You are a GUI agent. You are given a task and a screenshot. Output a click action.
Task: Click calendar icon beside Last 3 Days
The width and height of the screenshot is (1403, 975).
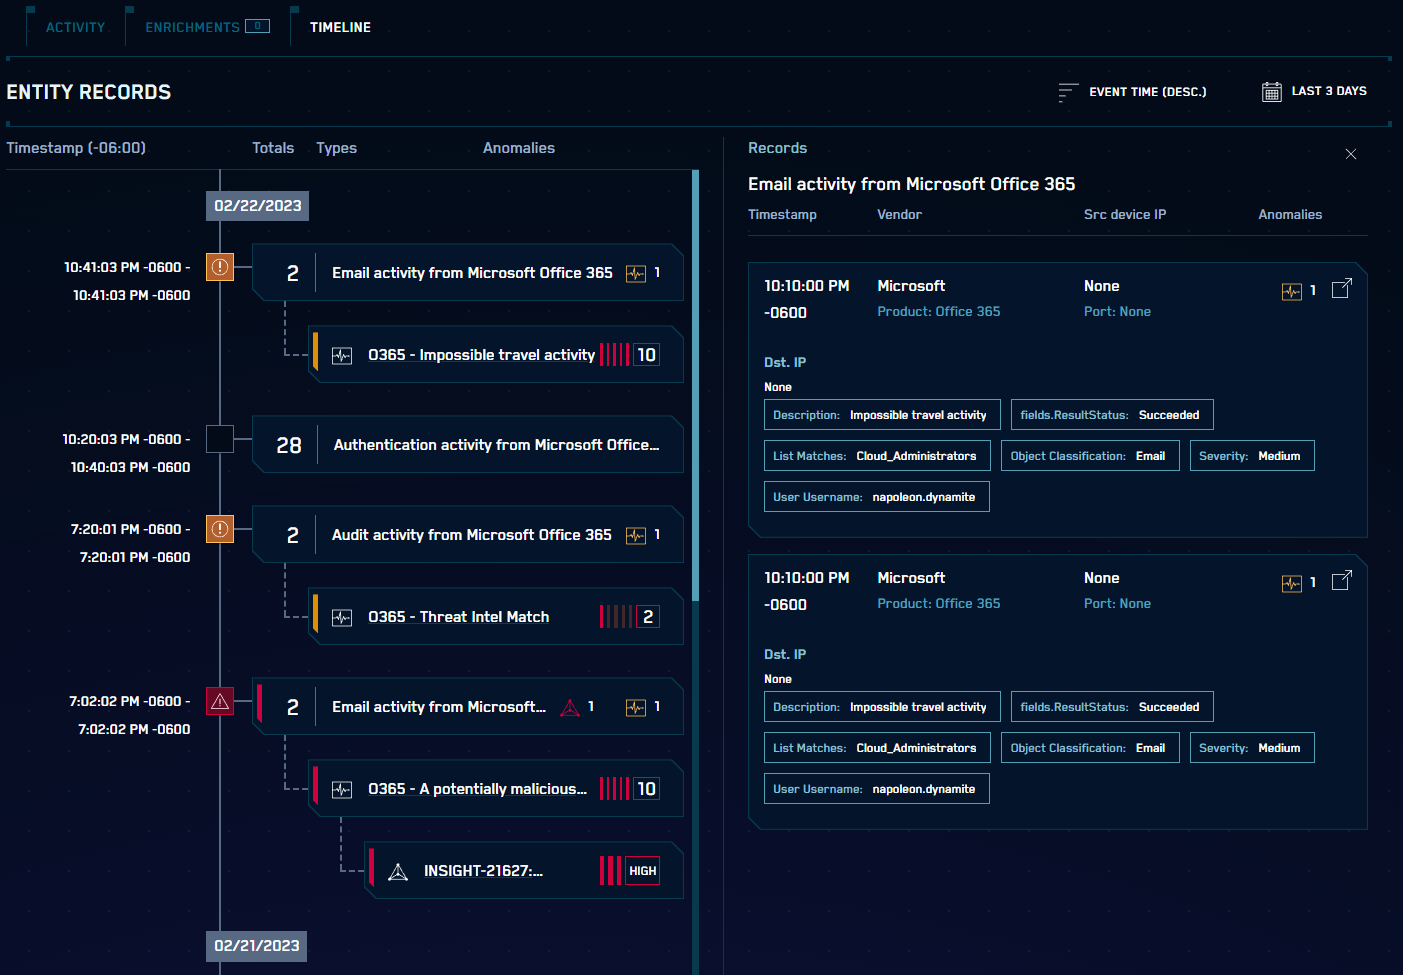click(1271, 92)
